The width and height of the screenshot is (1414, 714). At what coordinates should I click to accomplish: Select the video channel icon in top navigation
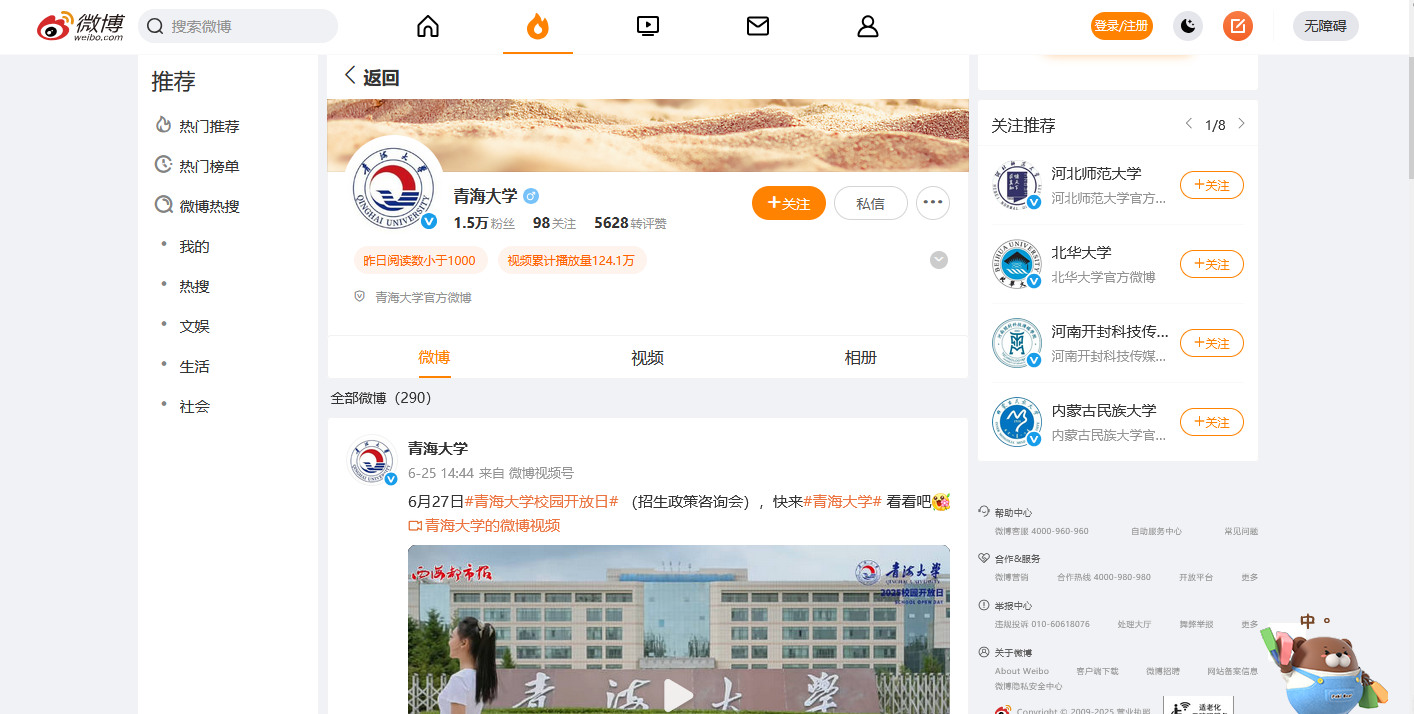click(647, 26)
